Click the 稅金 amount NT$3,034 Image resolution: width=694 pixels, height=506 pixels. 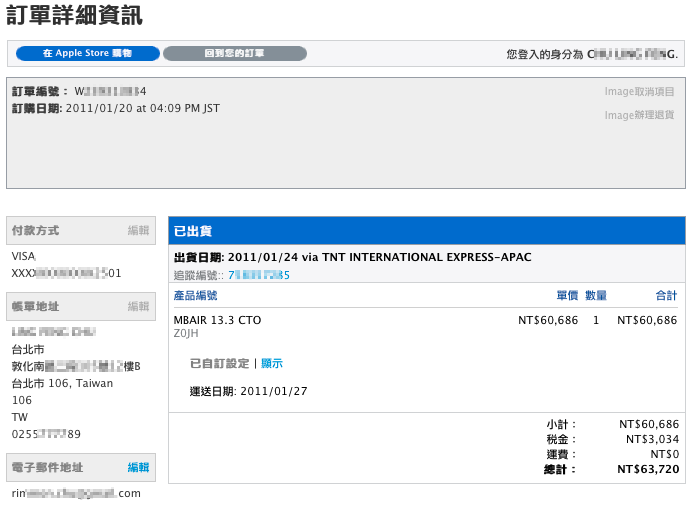pos(652,439)
